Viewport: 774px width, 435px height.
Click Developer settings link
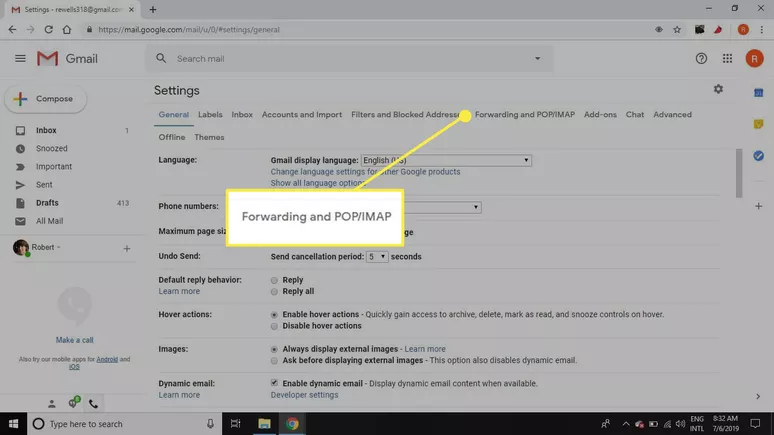(x=304, y=395)
